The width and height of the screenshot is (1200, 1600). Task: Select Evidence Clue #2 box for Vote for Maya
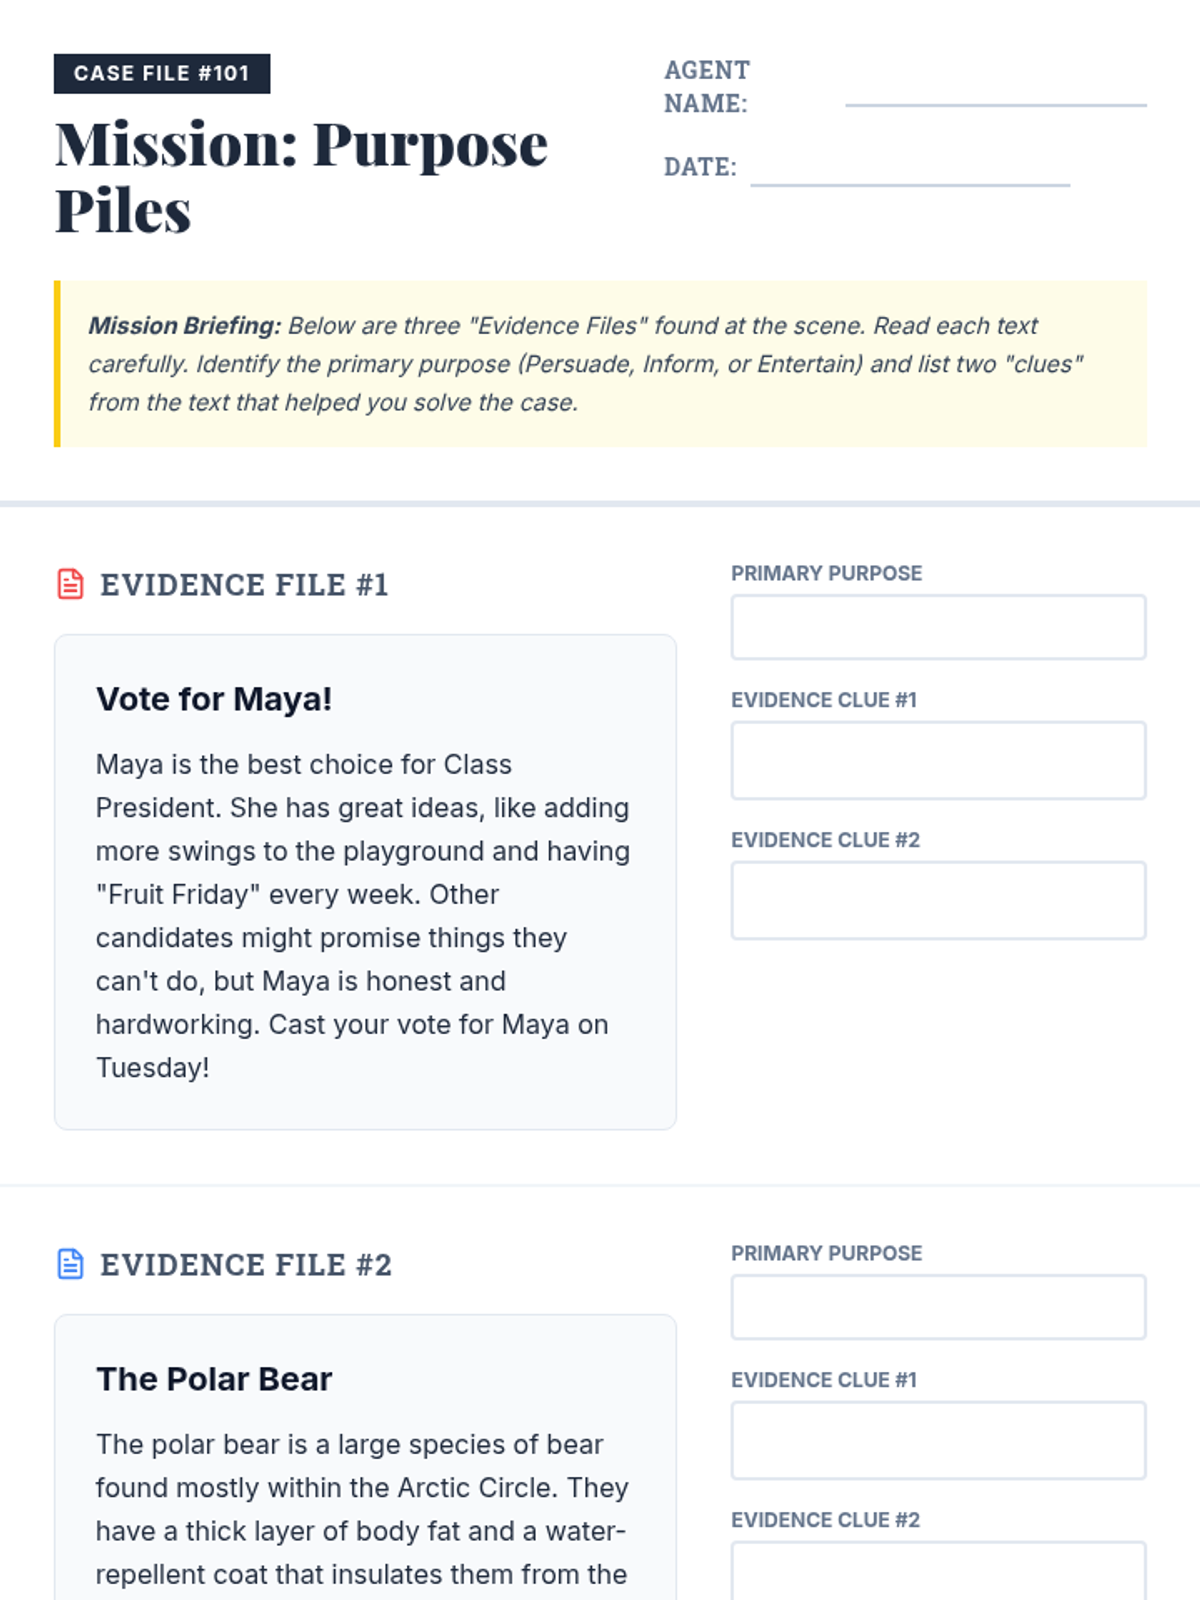[x=938, y=900]
